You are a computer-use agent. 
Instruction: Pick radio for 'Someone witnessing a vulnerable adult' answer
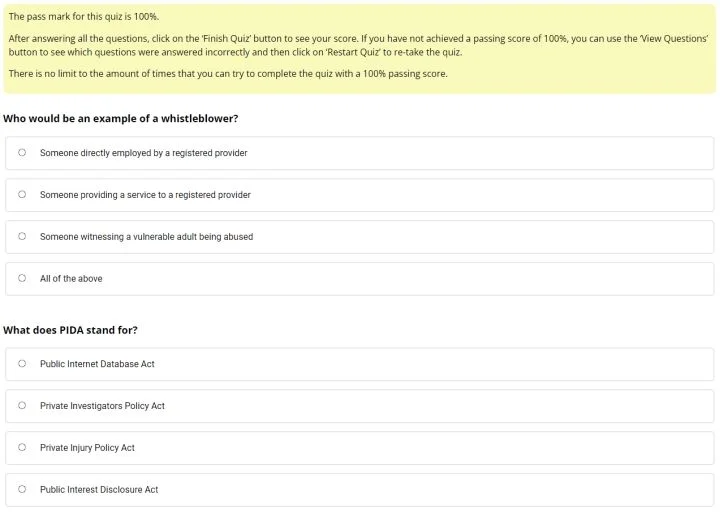coord(22,237)
